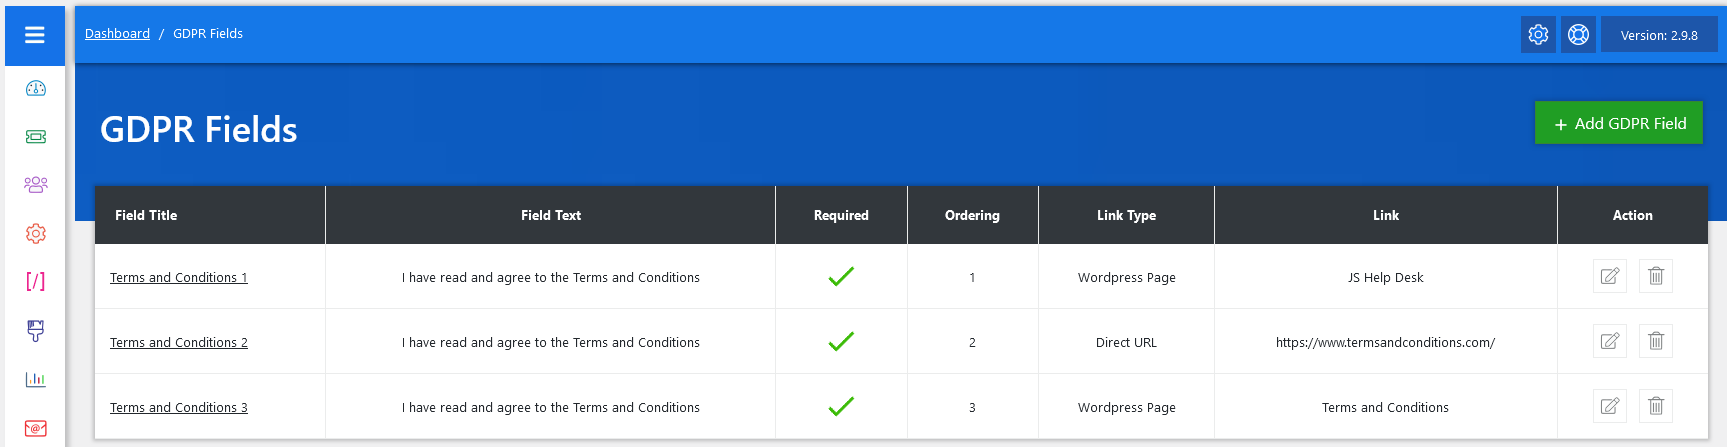Open the orange gear icon in sidebar
This screenshot has width=1727, height=447.
(36, 233)
